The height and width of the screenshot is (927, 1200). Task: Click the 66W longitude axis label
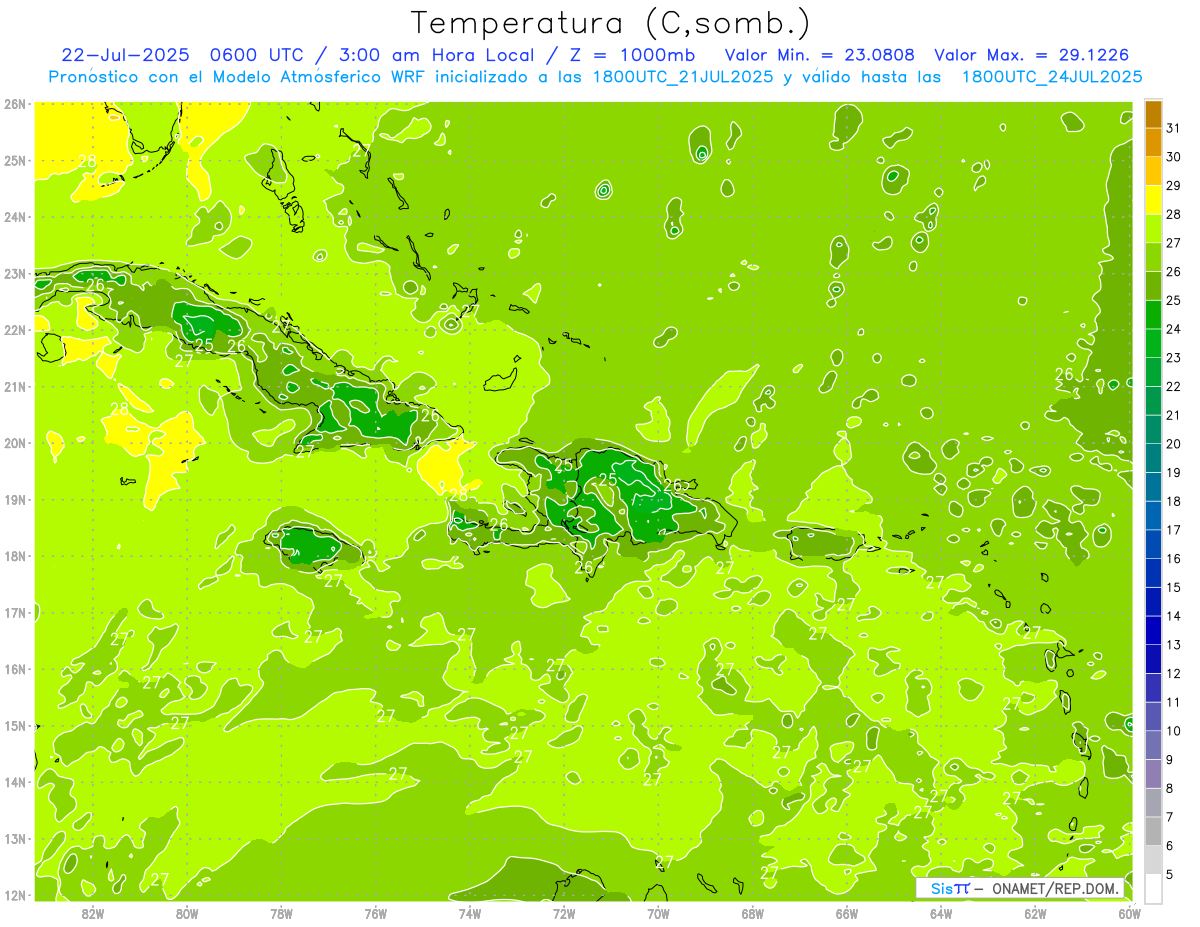click(847, 913)
